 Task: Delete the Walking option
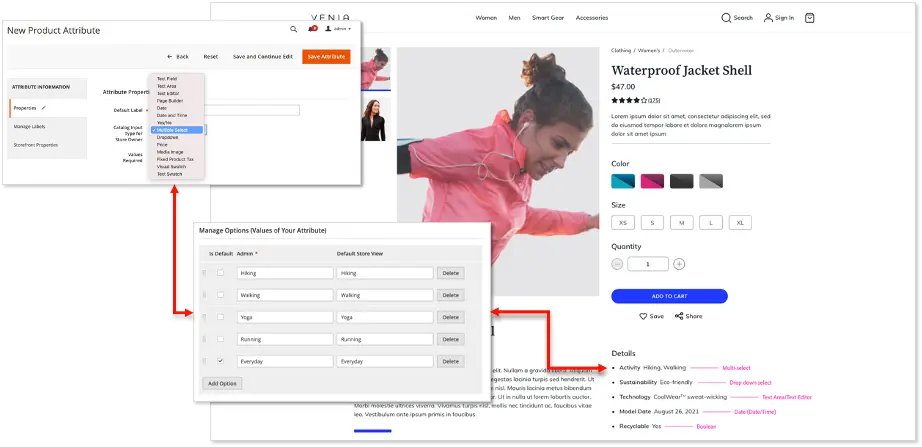tap(450, 295)
